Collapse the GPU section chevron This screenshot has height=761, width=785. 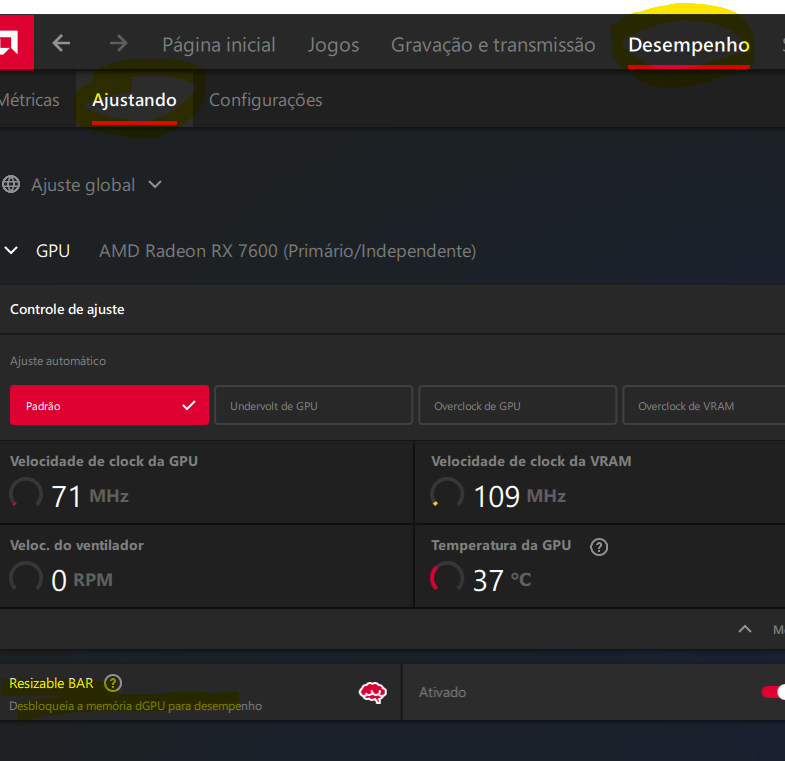coord(11,250)
